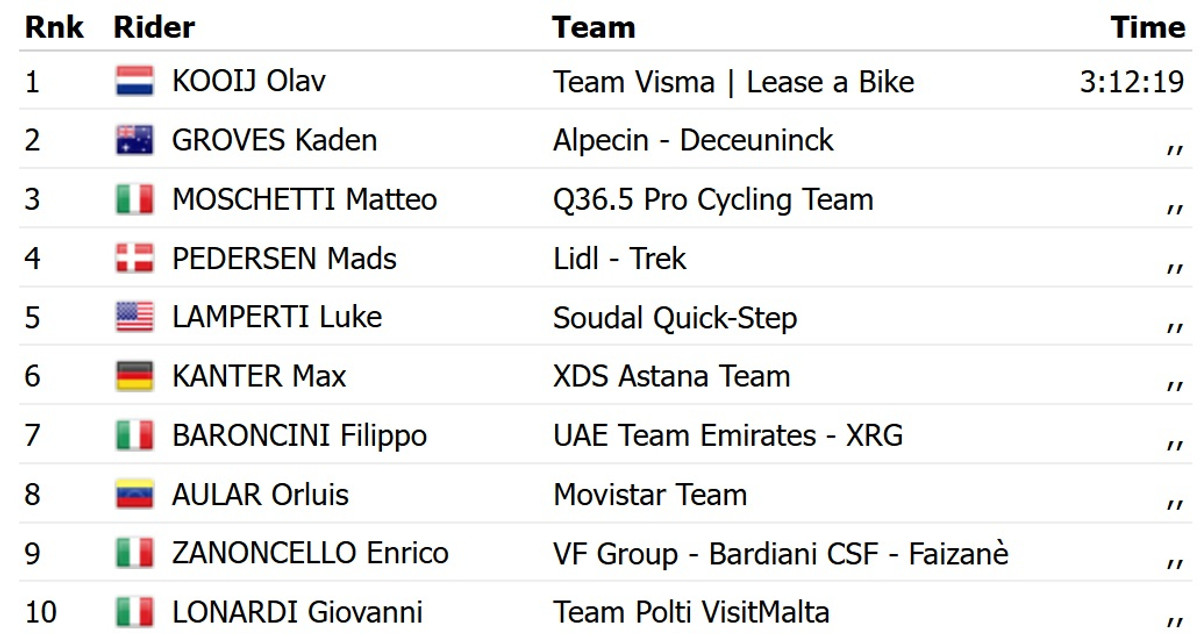Click the Australian flag beside GROVES Kaden
The image size is (1200, 638).
pyautogui.click(x=134, y=140)
